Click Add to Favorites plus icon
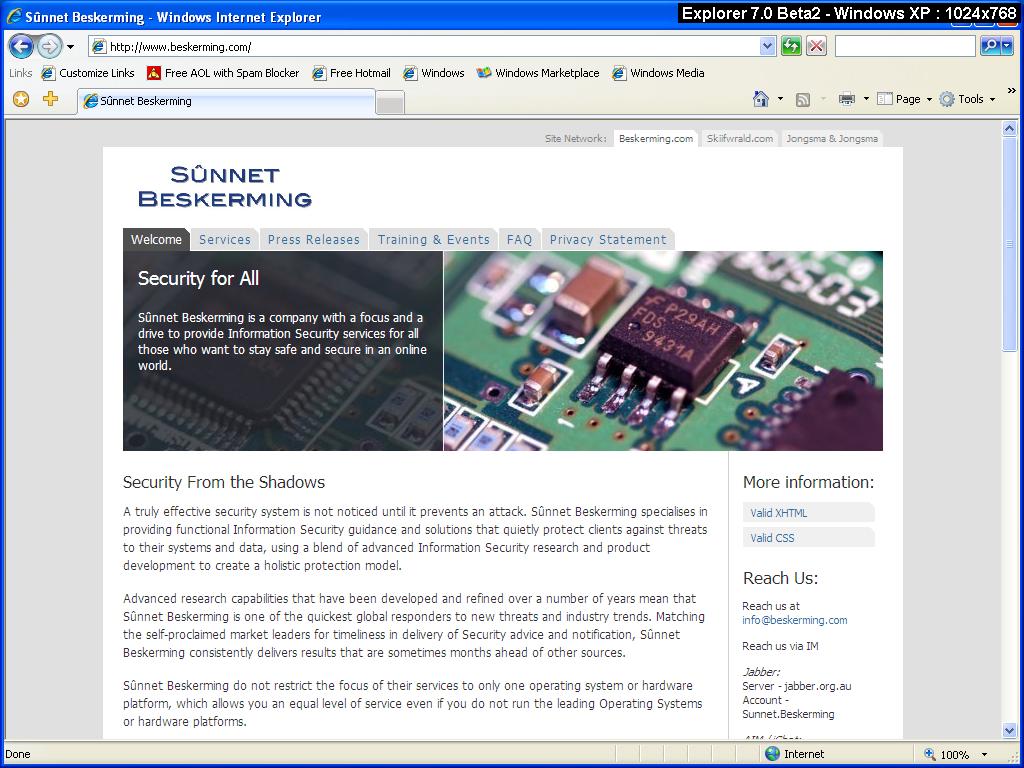 [50, 99]
